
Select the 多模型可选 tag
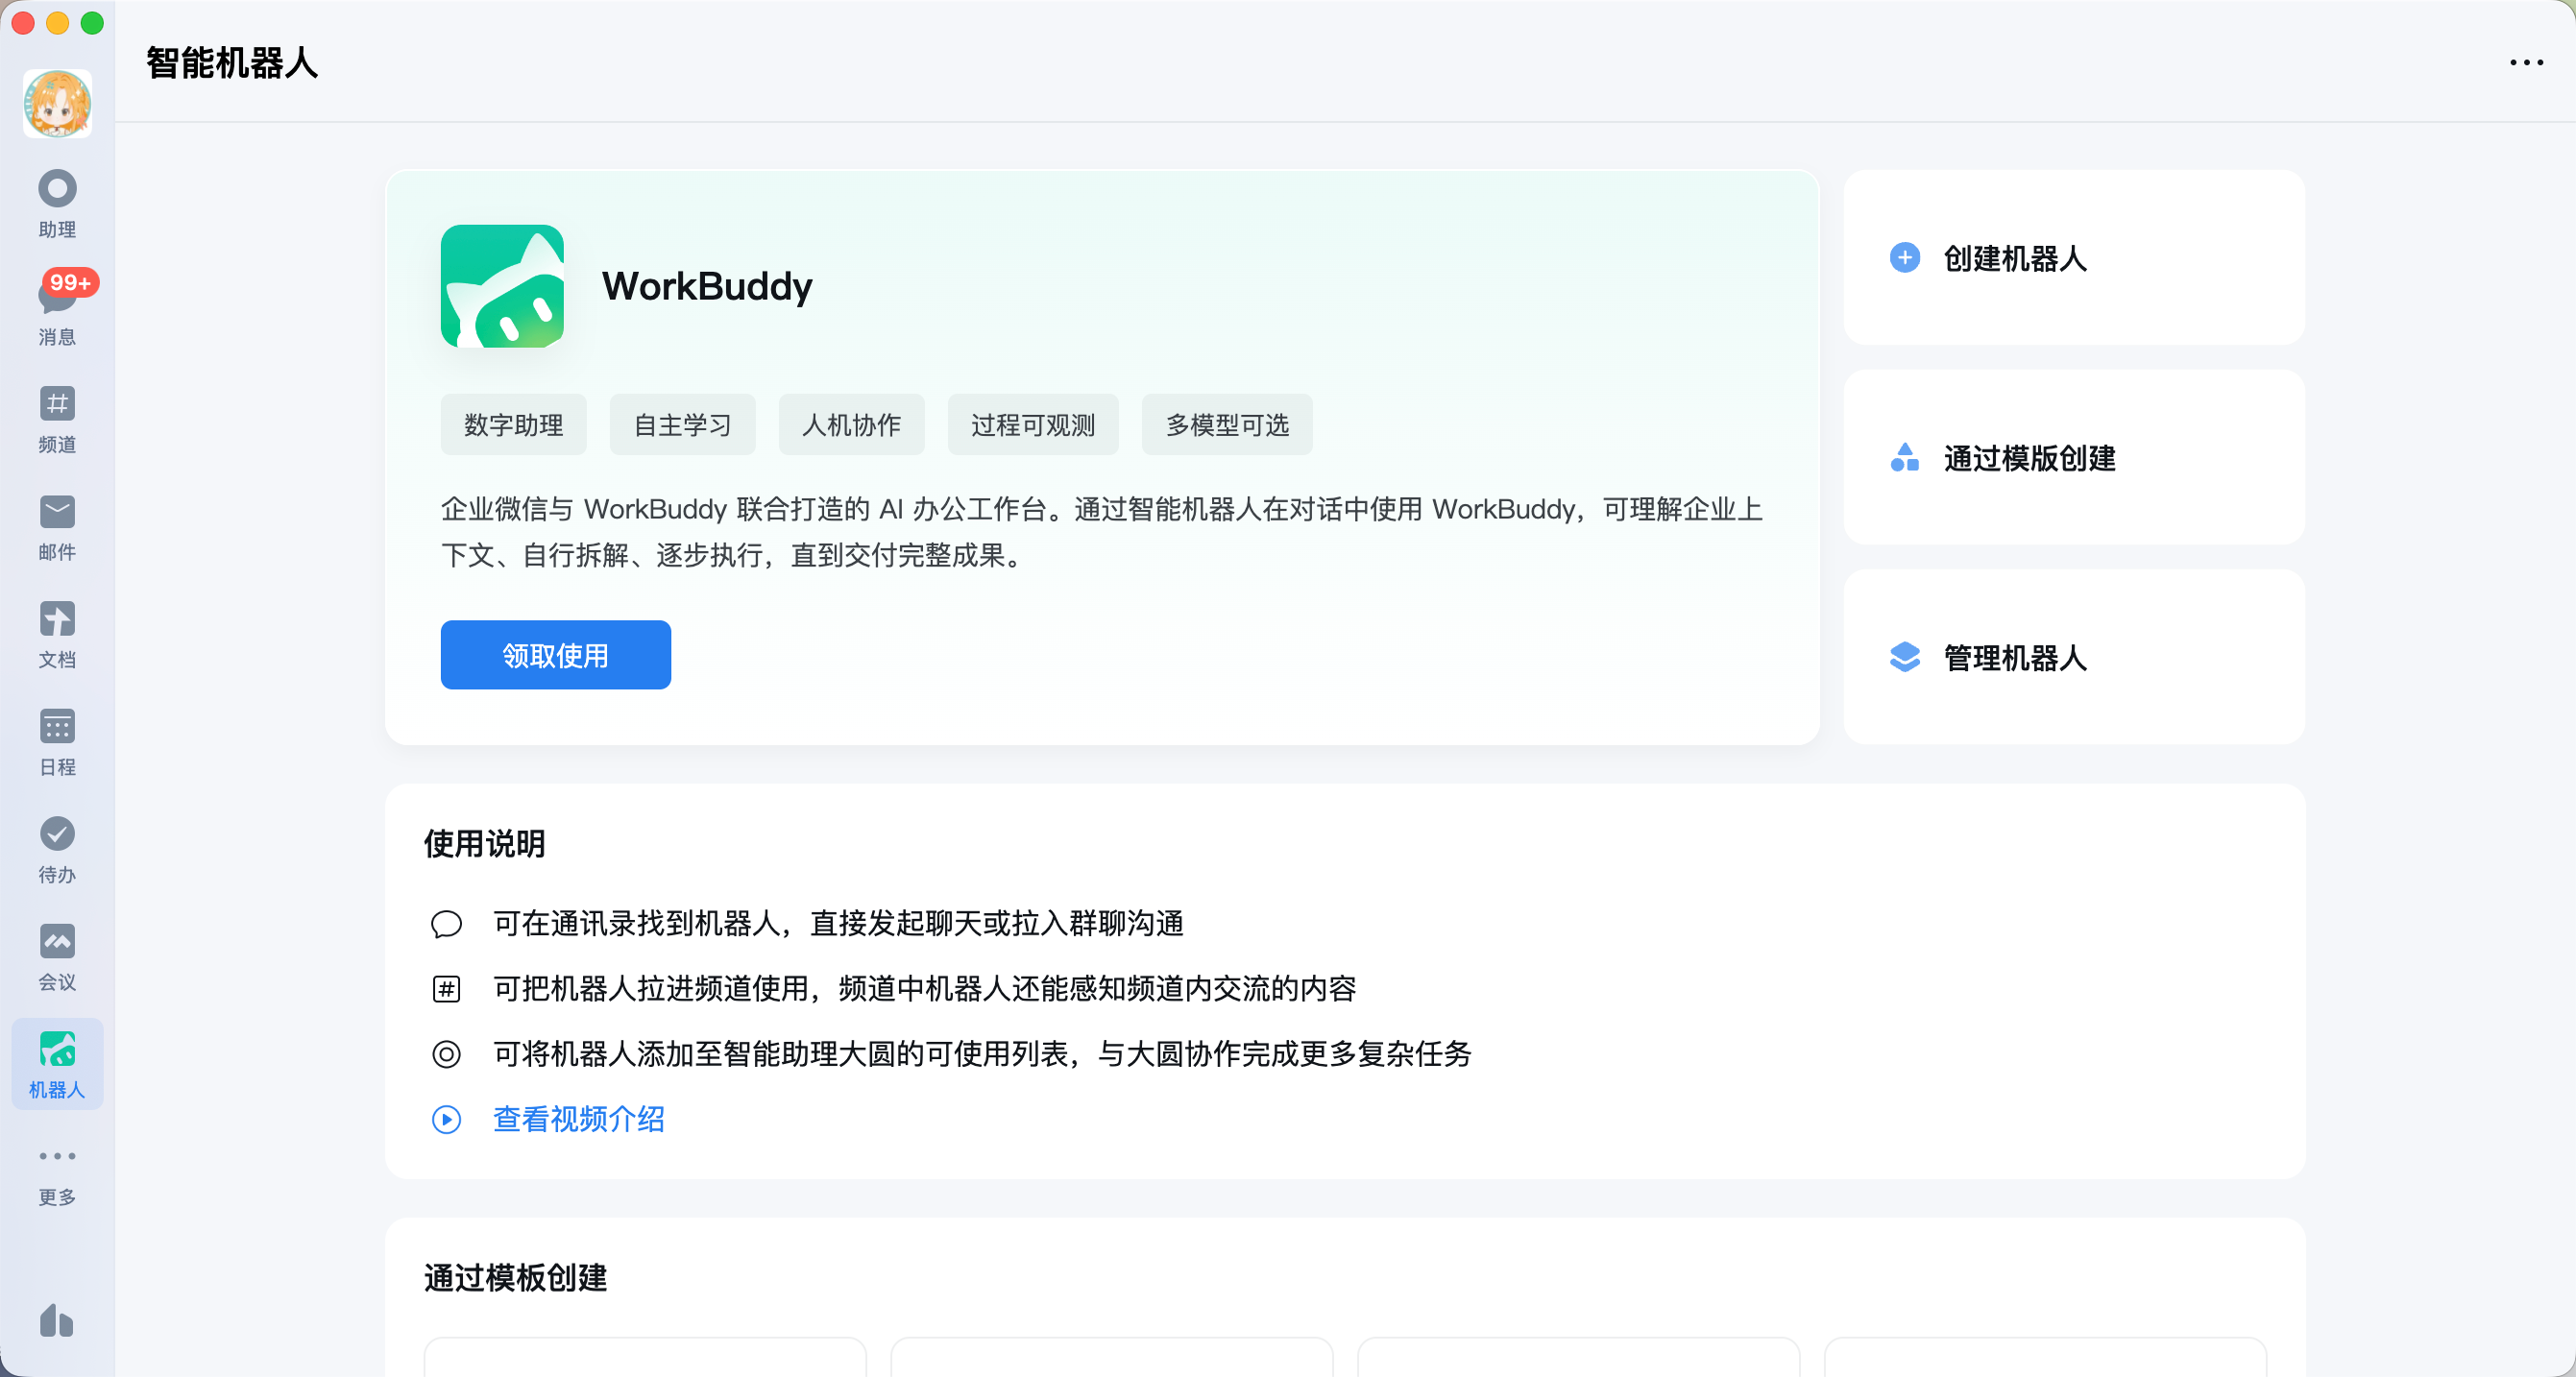point(1227,425)
